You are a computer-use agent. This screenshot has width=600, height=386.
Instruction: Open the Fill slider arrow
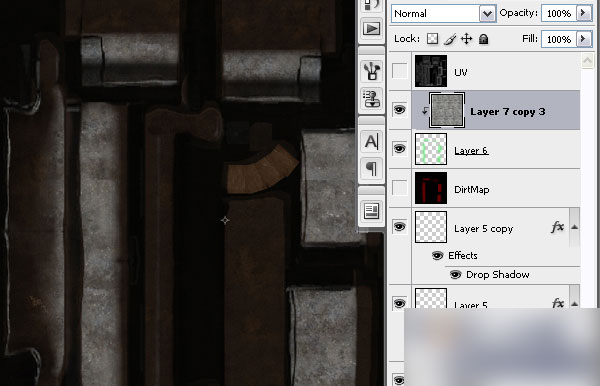[584, 39]
